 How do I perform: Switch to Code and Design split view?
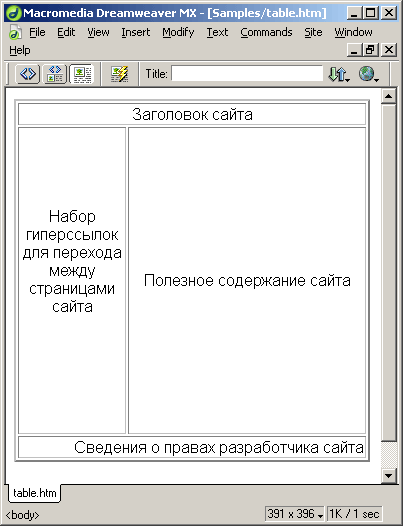pos(55,74)
